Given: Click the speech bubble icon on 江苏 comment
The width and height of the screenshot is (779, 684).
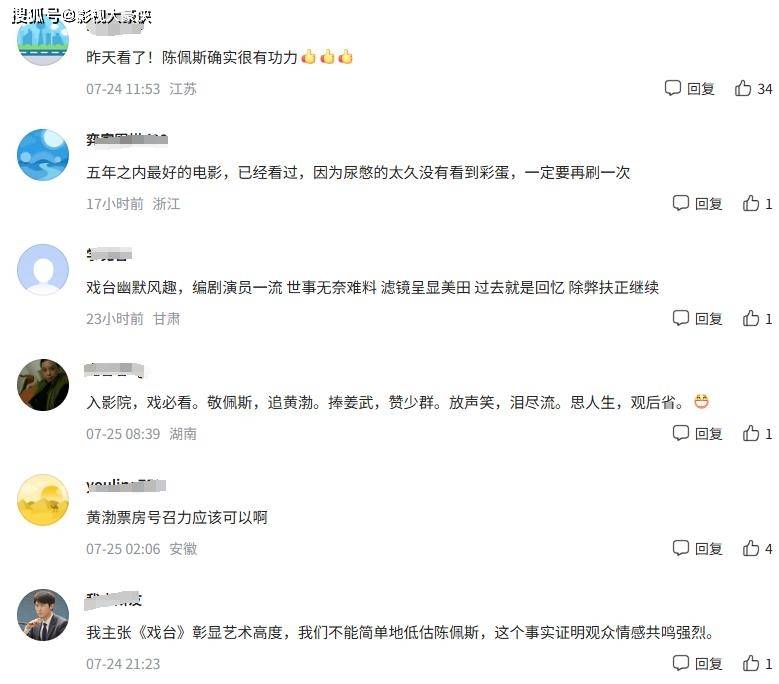Looking at the screenshot, I should click(672, 88).
